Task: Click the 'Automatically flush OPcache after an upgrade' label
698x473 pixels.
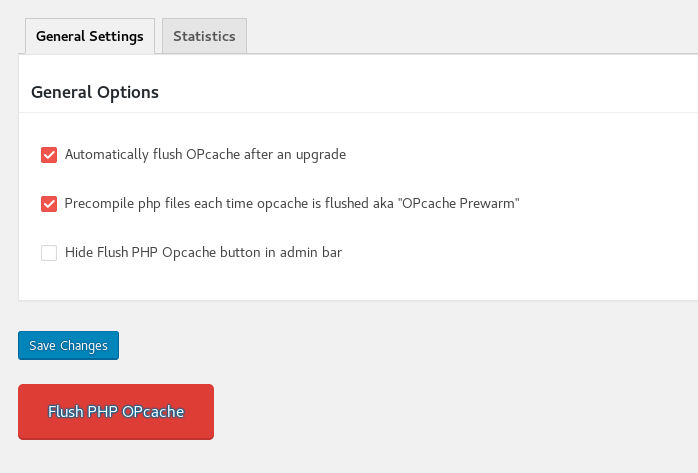Action: (x=205, y=155)
